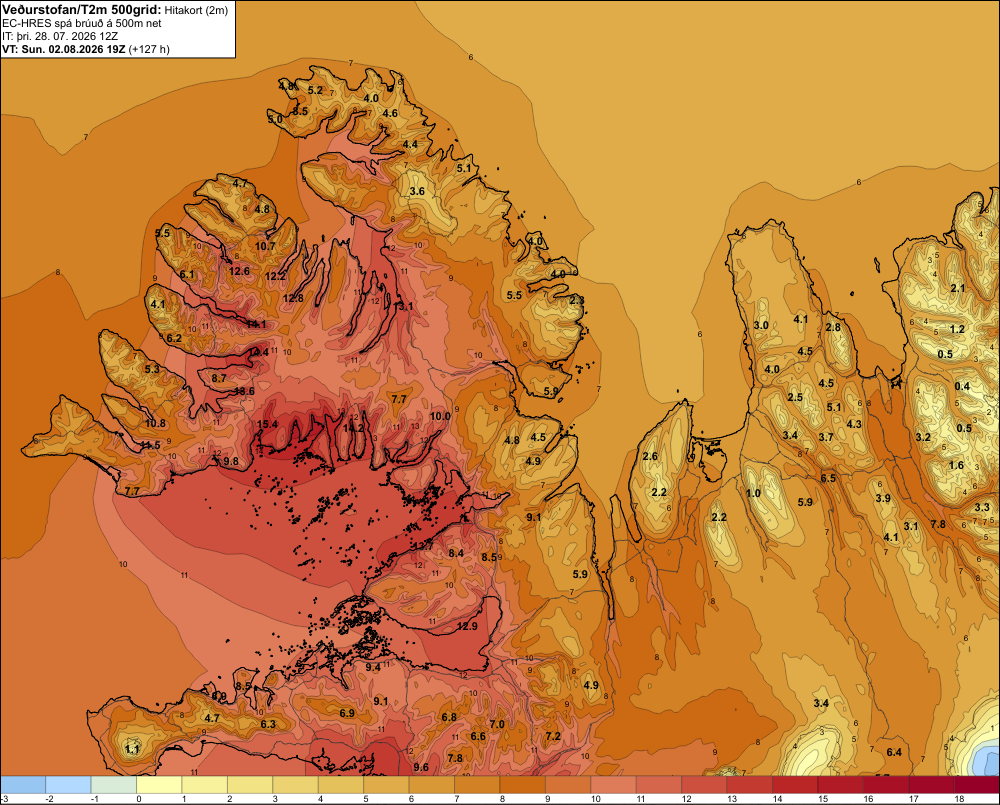Click the darkest red legend swatch right of 18
The height and width of the screenshot is (805, 1000).
pyautogui.click(x=977, y=785)
